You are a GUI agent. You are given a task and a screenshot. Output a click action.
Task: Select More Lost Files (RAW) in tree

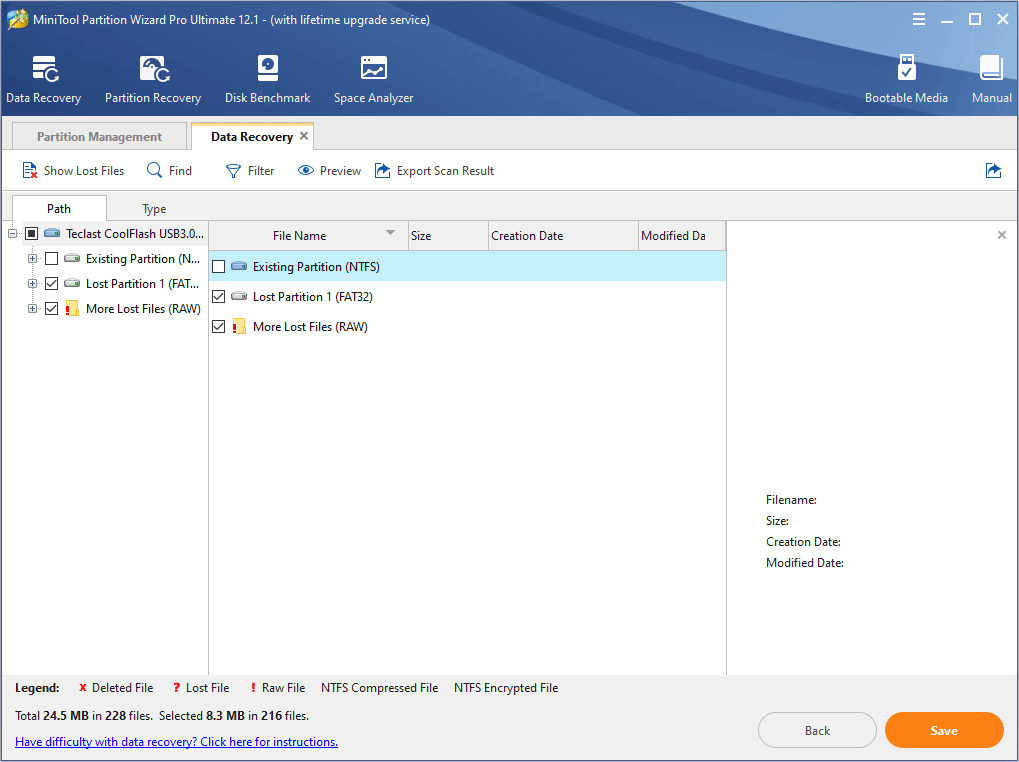point(143,309)
